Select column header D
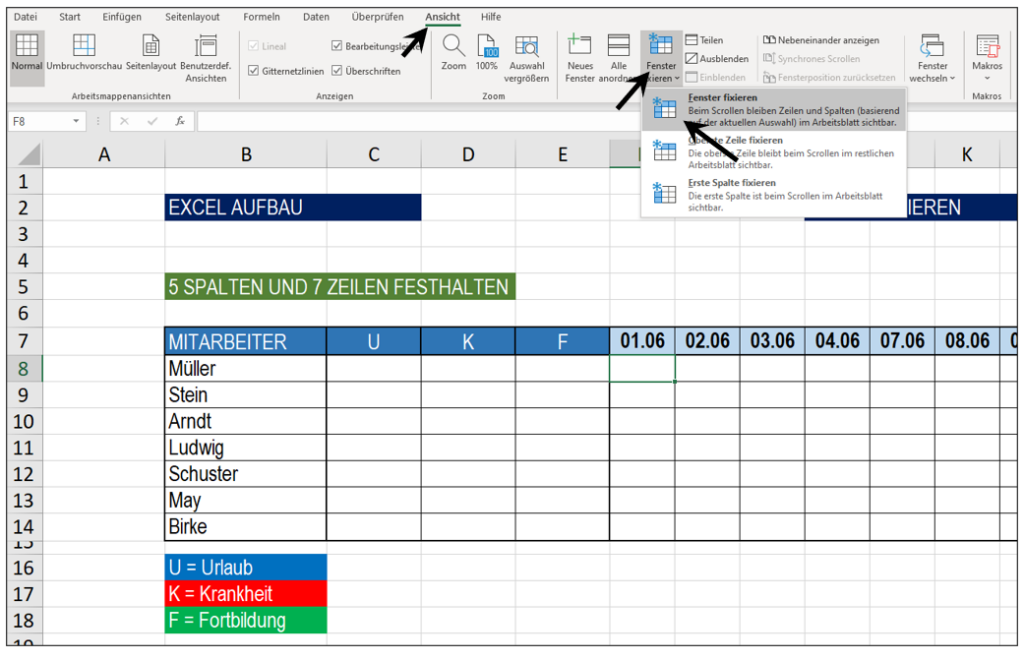The height and width of the screenshot is (660, 1024). (x=468, y=155)
